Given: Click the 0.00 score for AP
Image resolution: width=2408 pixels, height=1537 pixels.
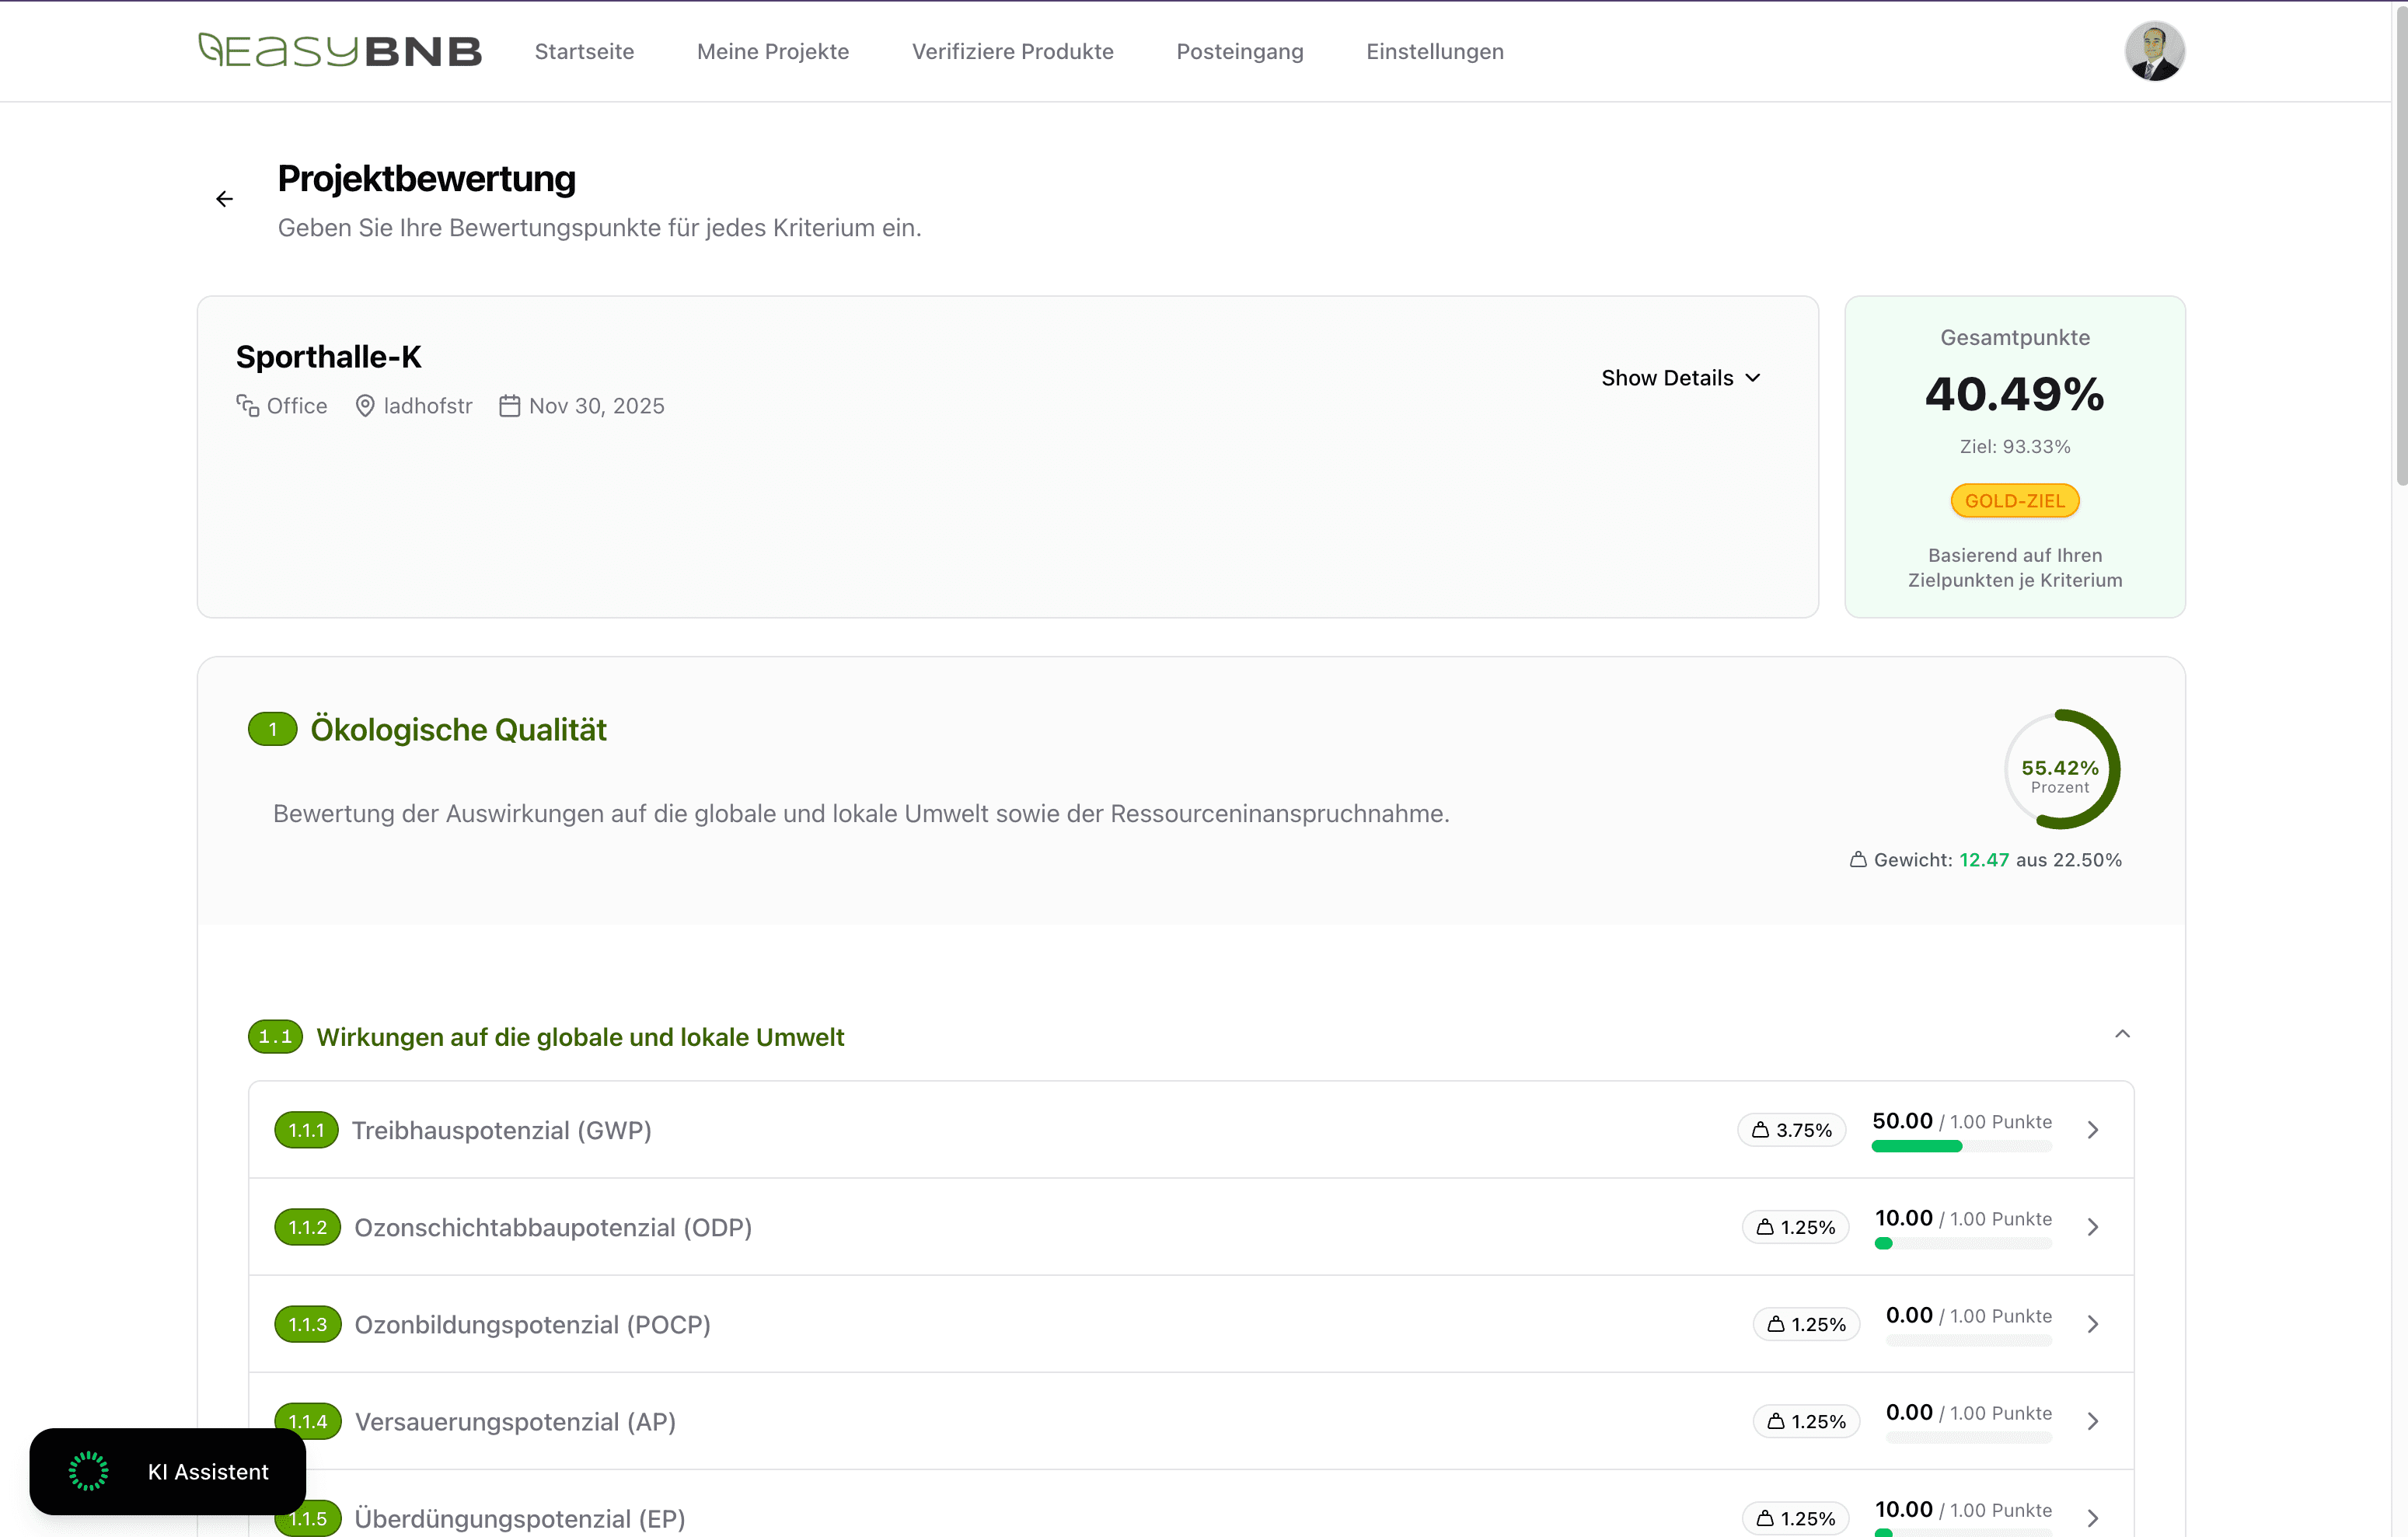Looking at the screenshot, I should [x=1909, y=1412].
